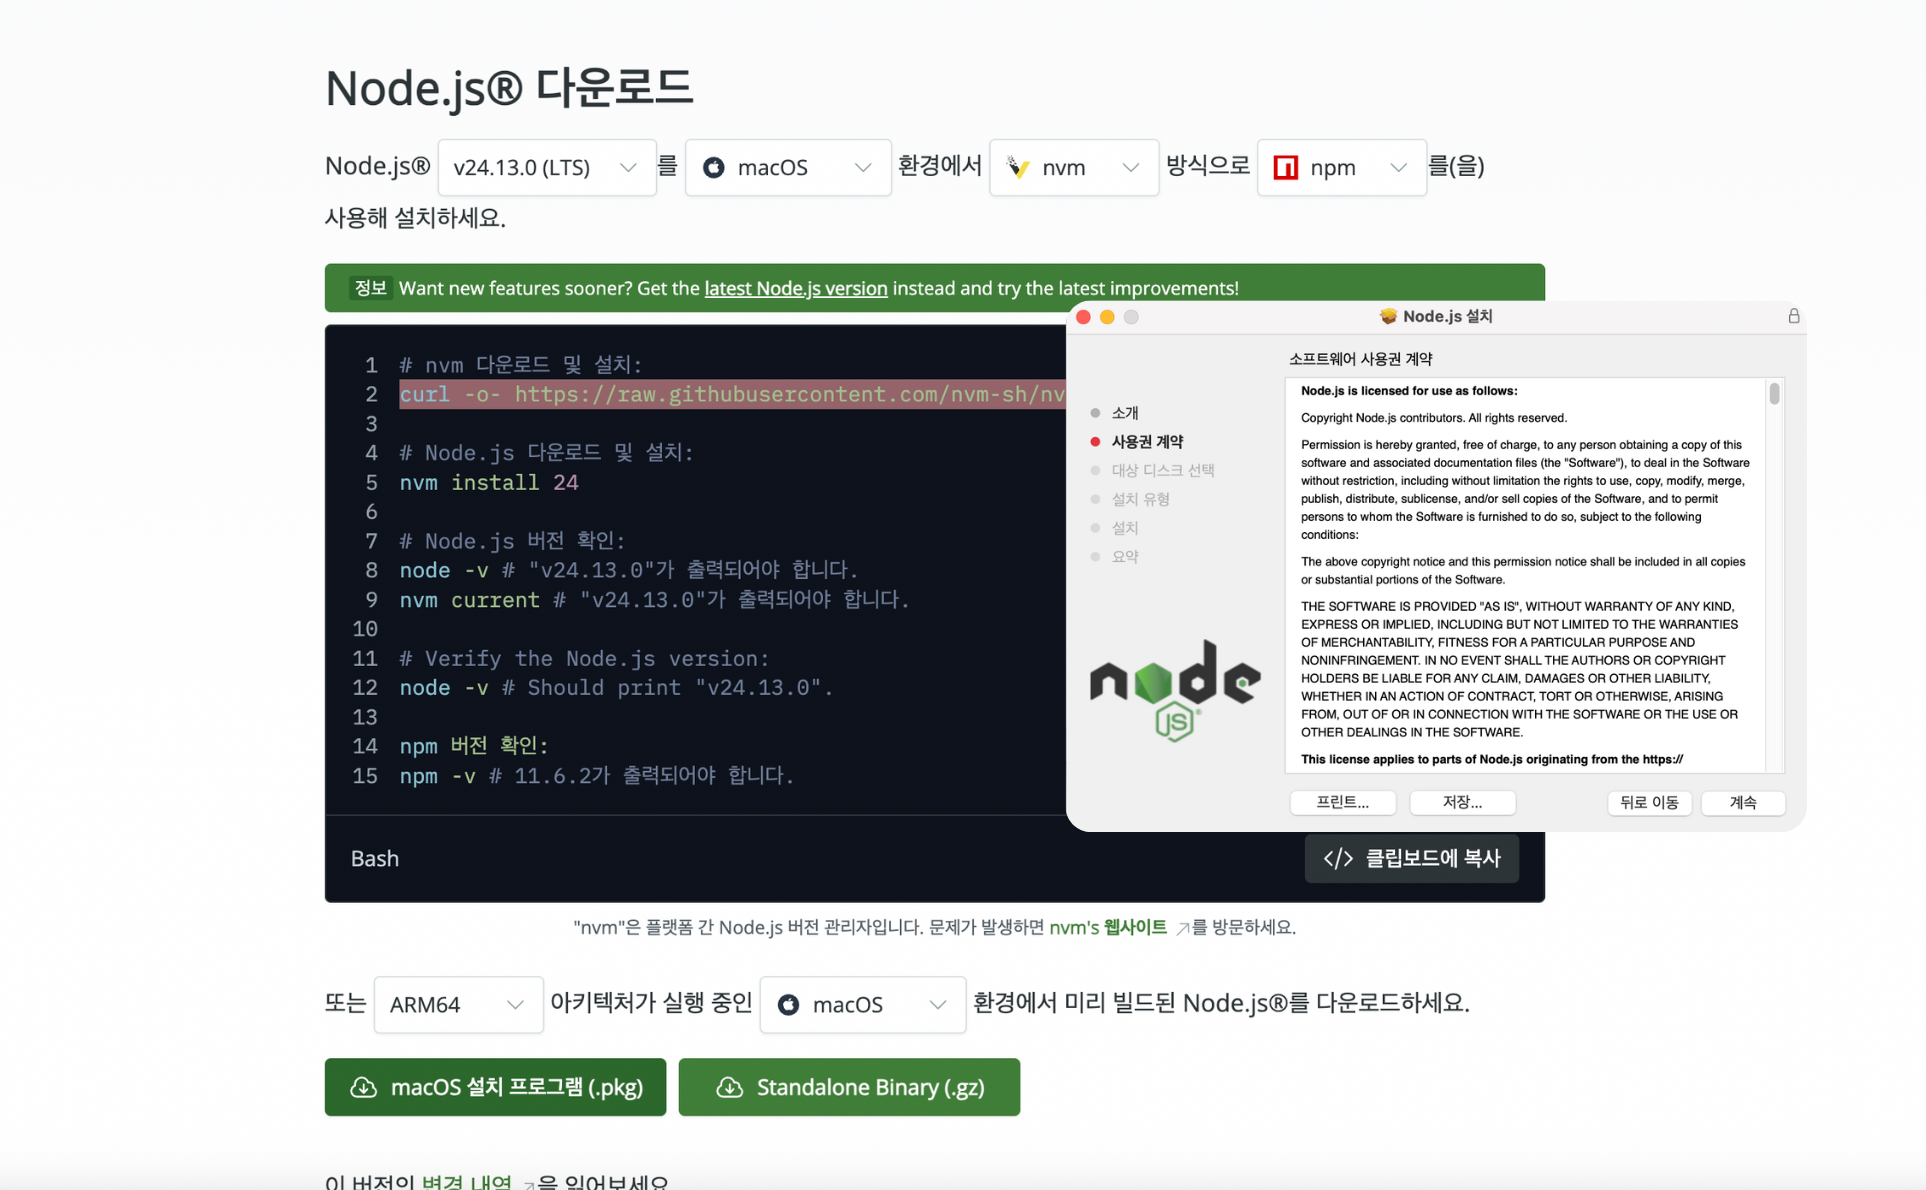Click the code brackets icon on copy button

point(1337,858)
